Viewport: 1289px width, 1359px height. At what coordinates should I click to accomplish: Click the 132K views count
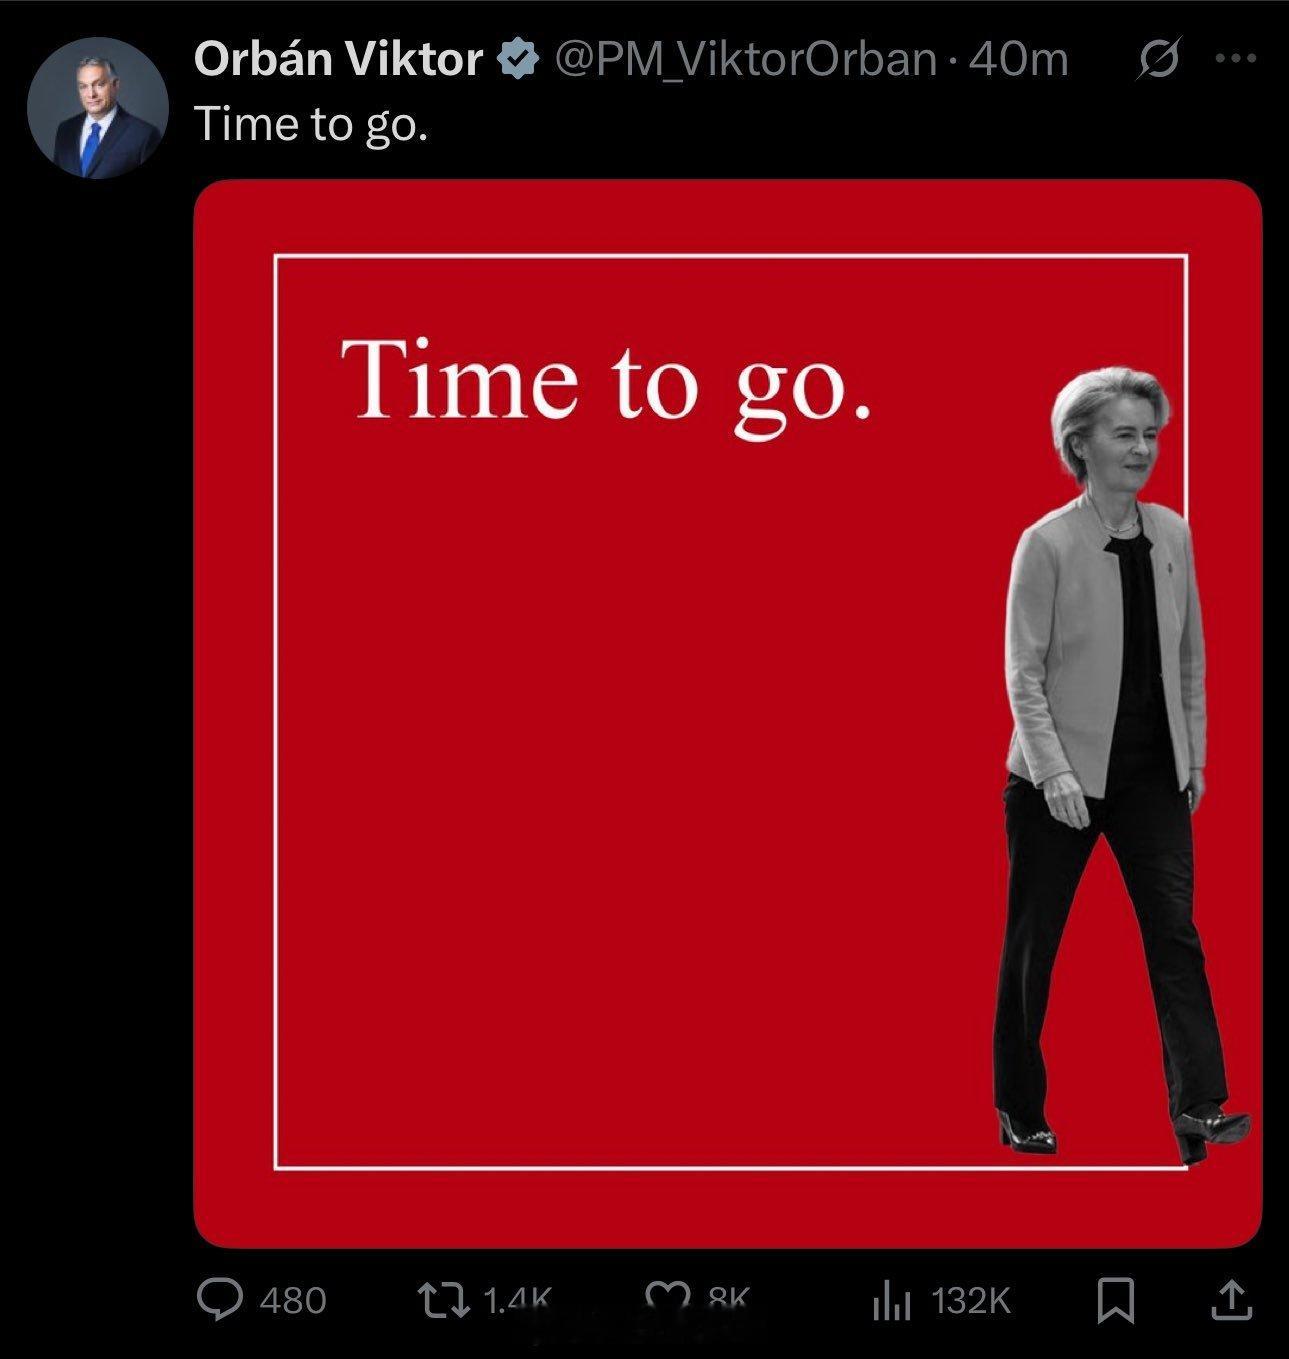coord(971,1300)
